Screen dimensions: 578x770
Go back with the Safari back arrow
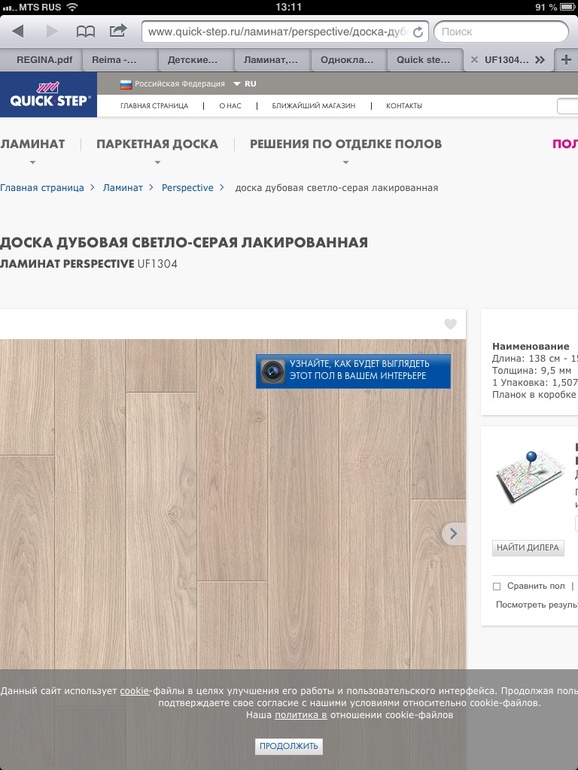tap(18, 31)
